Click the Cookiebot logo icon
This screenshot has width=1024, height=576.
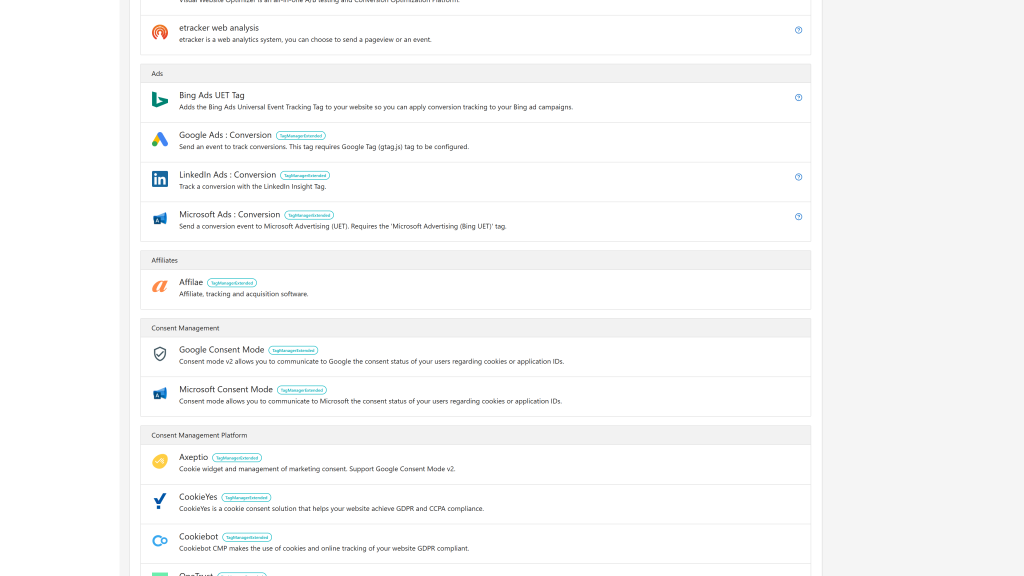tap(160, 541)
